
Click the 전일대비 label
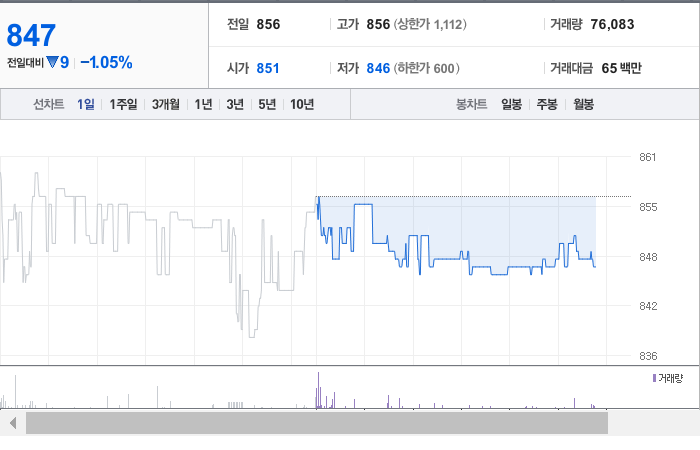point(25,62)
